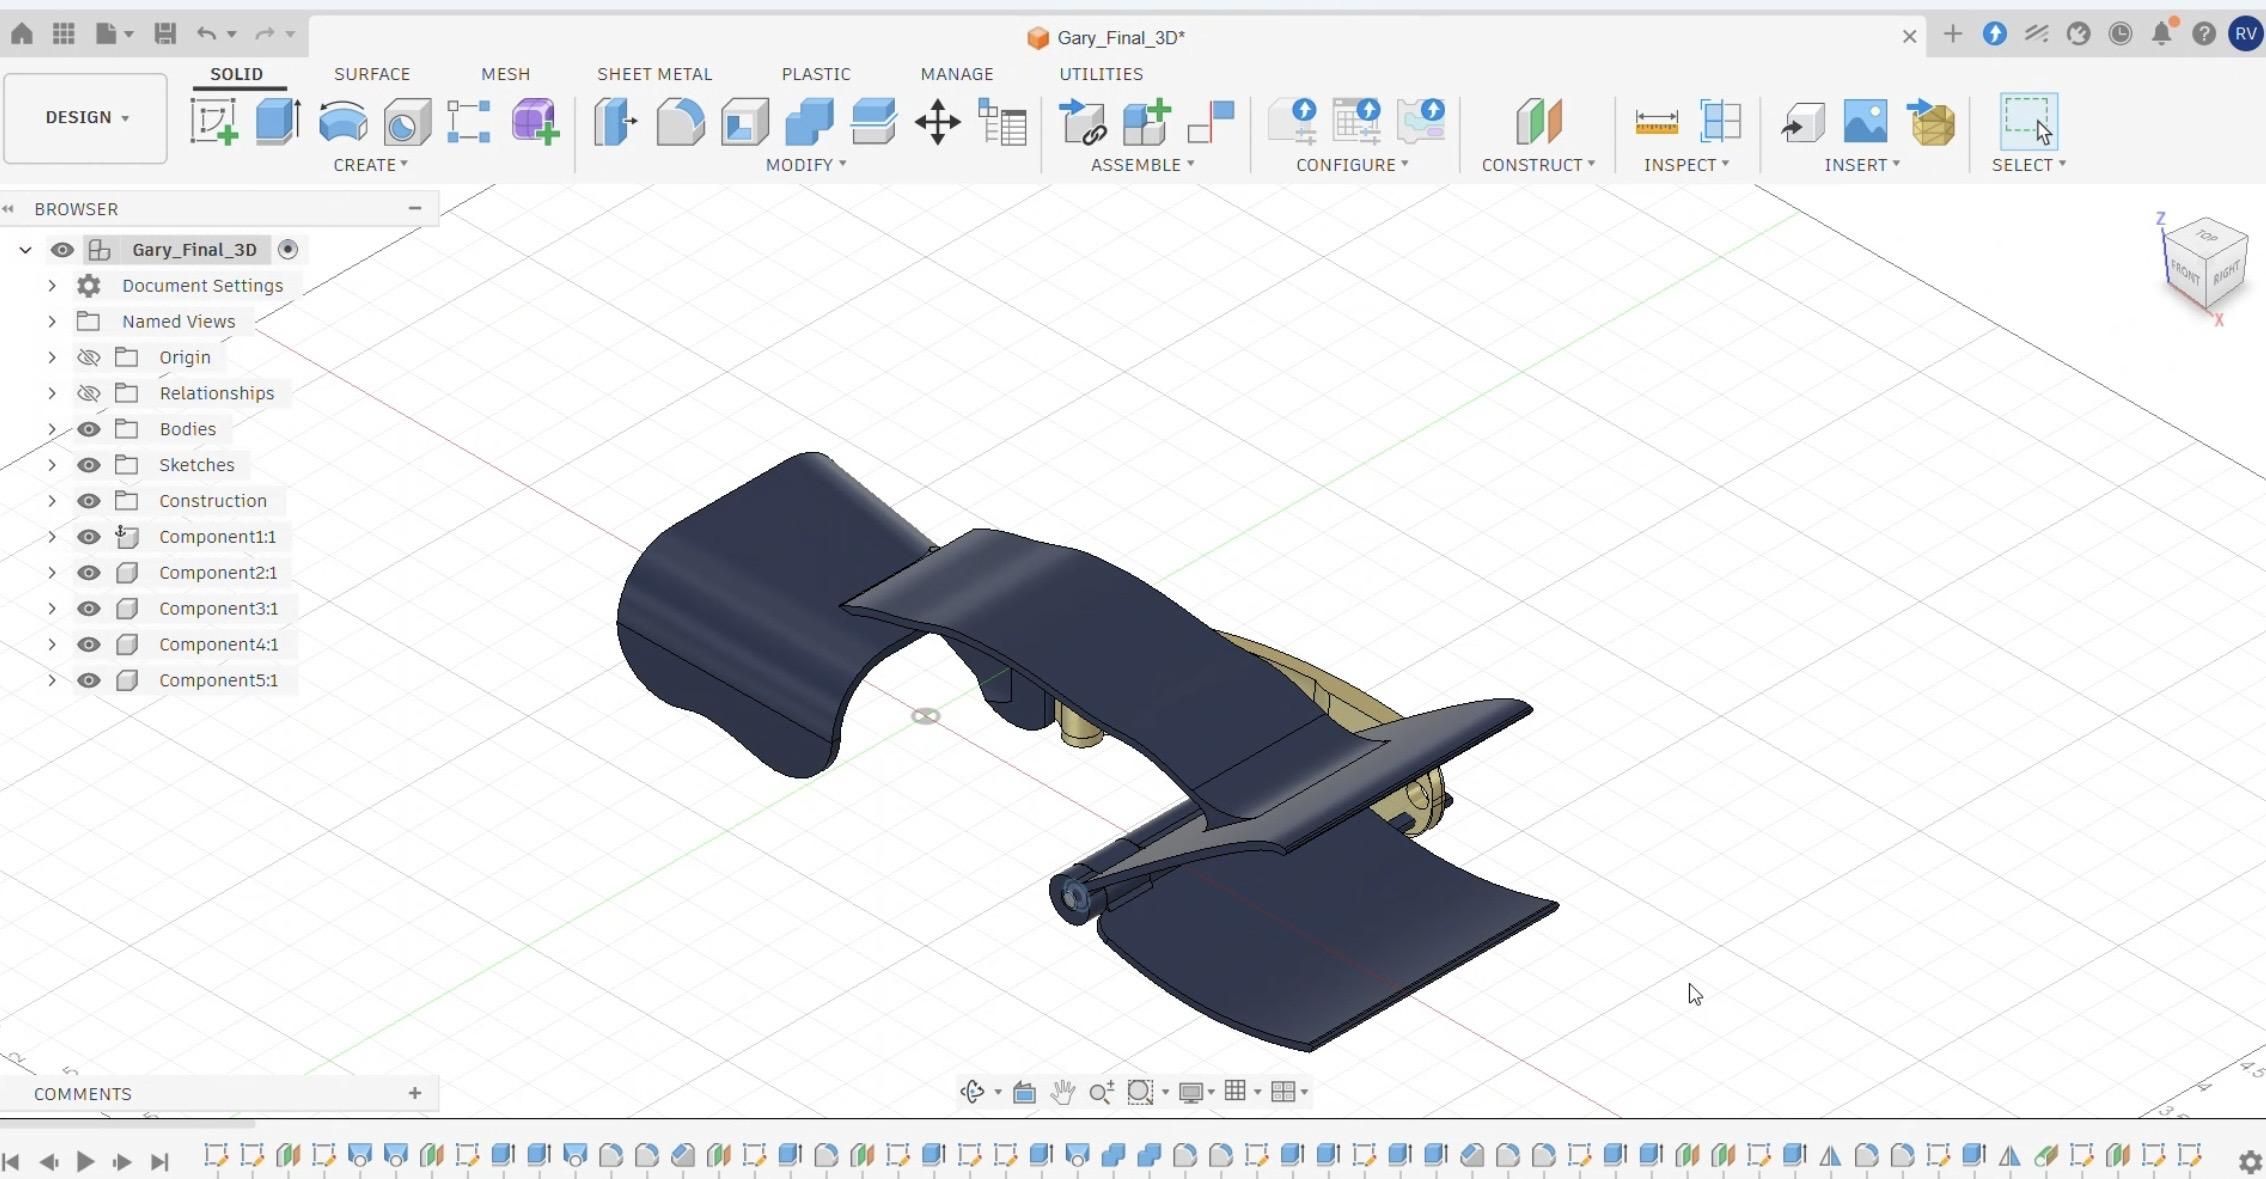The height and width of the screenshot is (1179, 2266).
Task: Show the hidden Relationships folder
Action: point(89,393)
